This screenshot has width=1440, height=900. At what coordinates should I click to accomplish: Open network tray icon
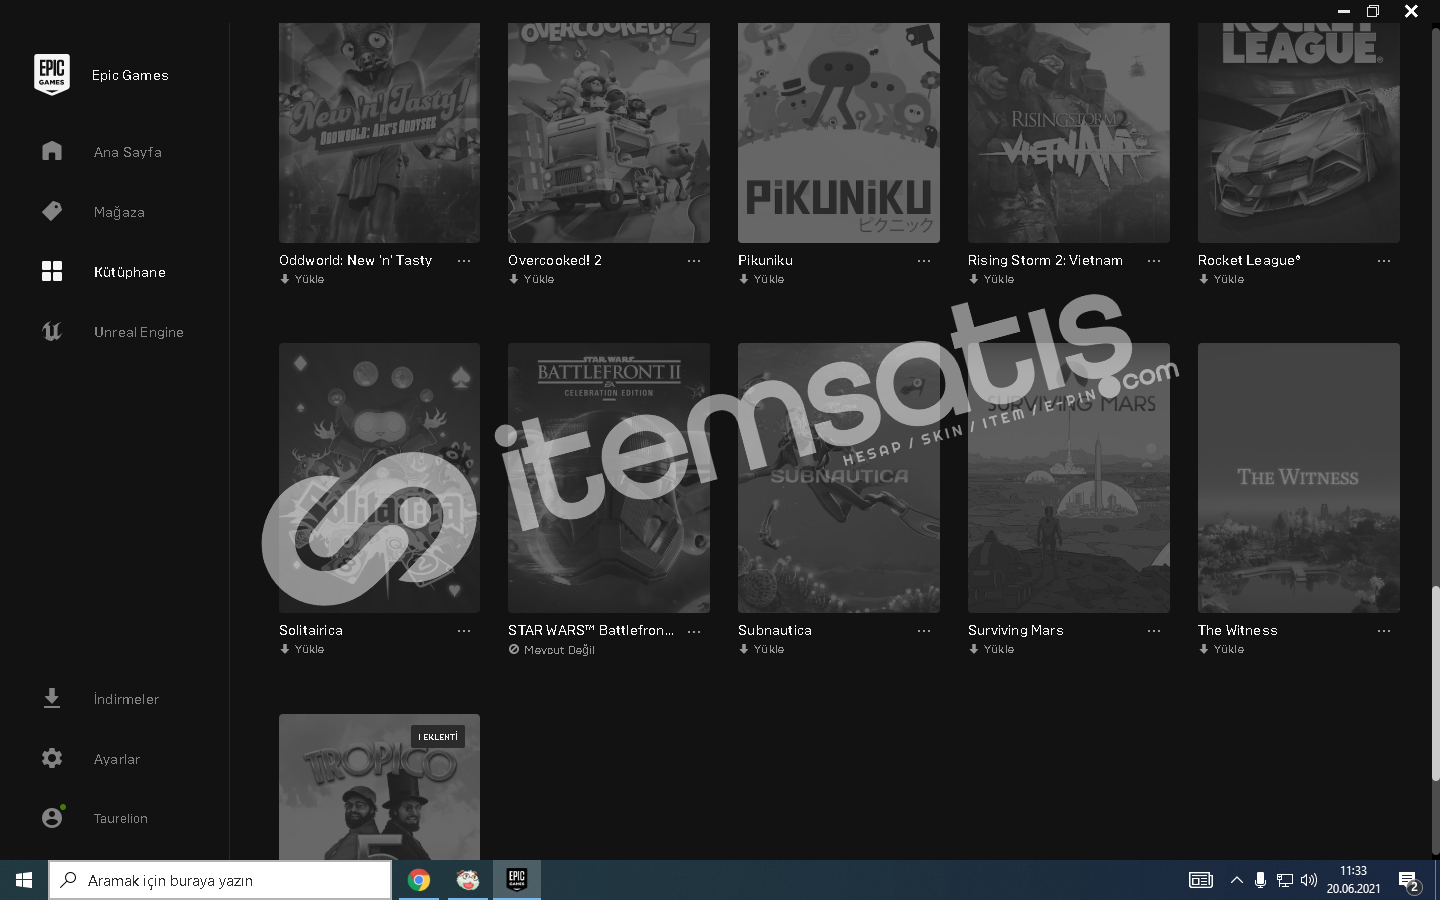1284,880
